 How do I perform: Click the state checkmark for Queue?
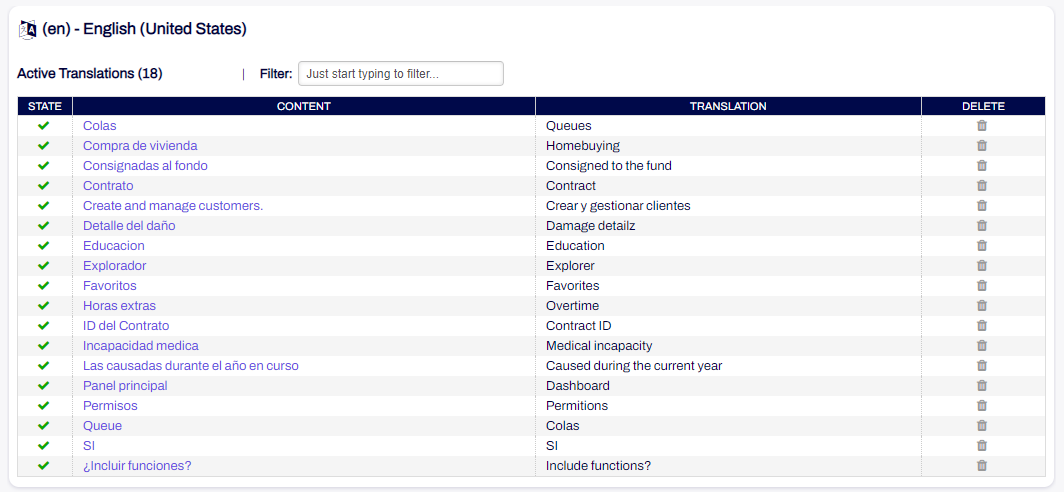click(x=44, y=425)
